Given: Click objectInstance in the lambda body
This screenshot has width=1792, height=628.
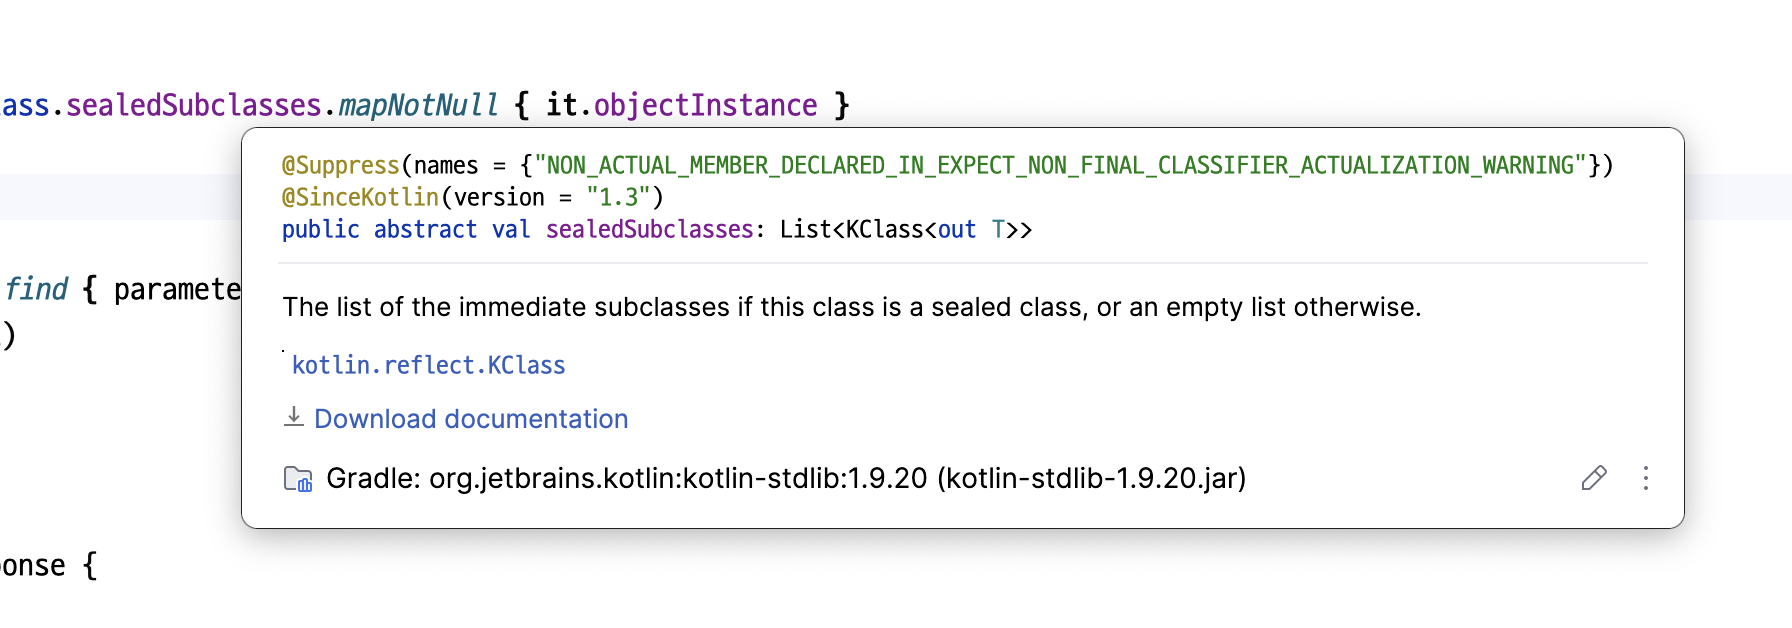Looking at the screenshot, I should (x=705, y=105).
